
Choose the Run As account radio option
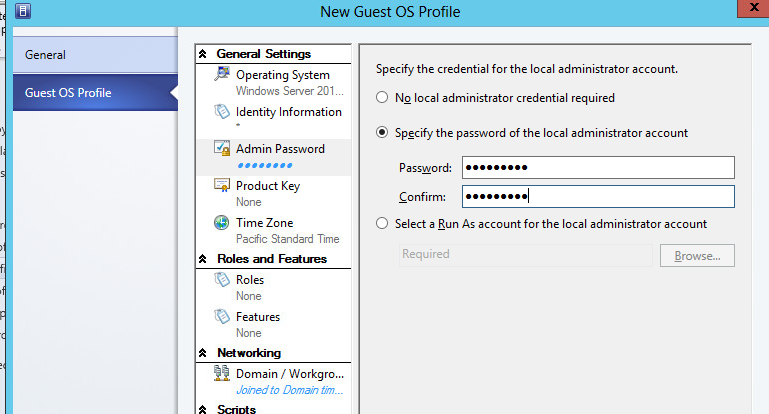(382, 224)
